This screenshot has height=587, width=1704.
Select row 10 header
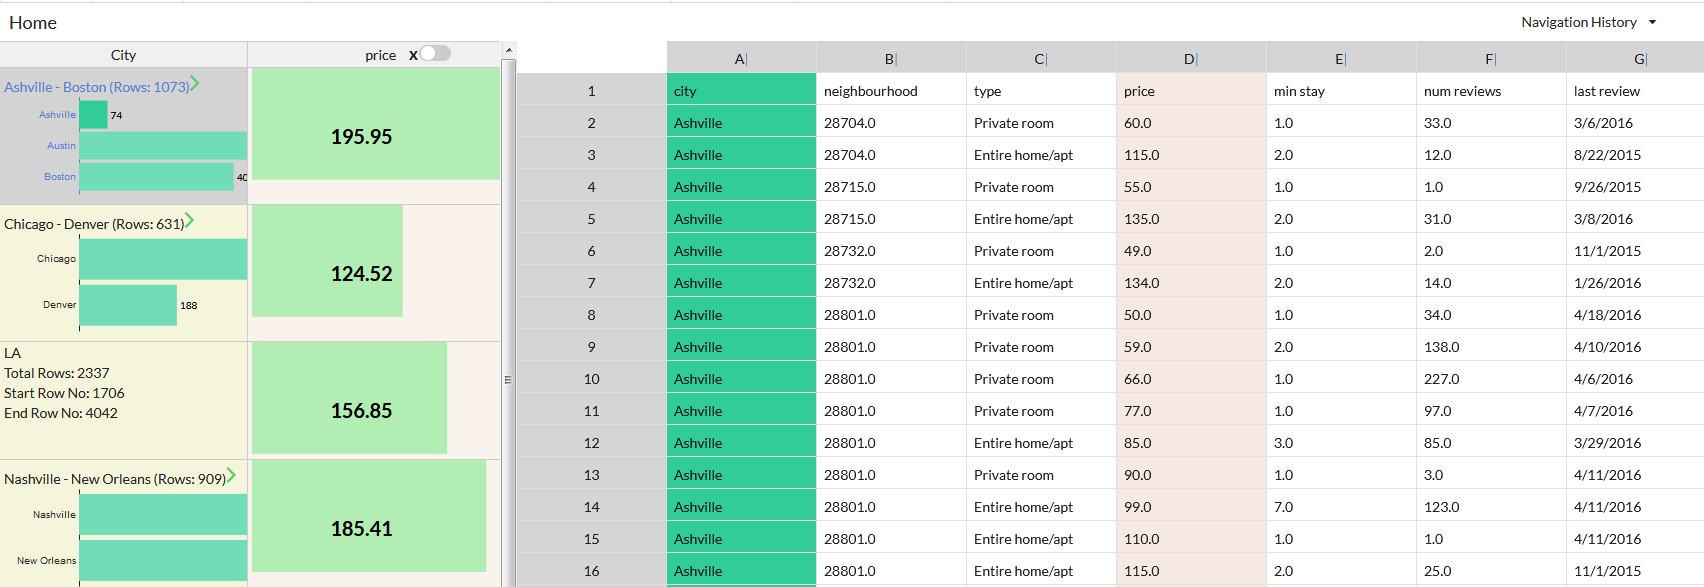(591, 379)
